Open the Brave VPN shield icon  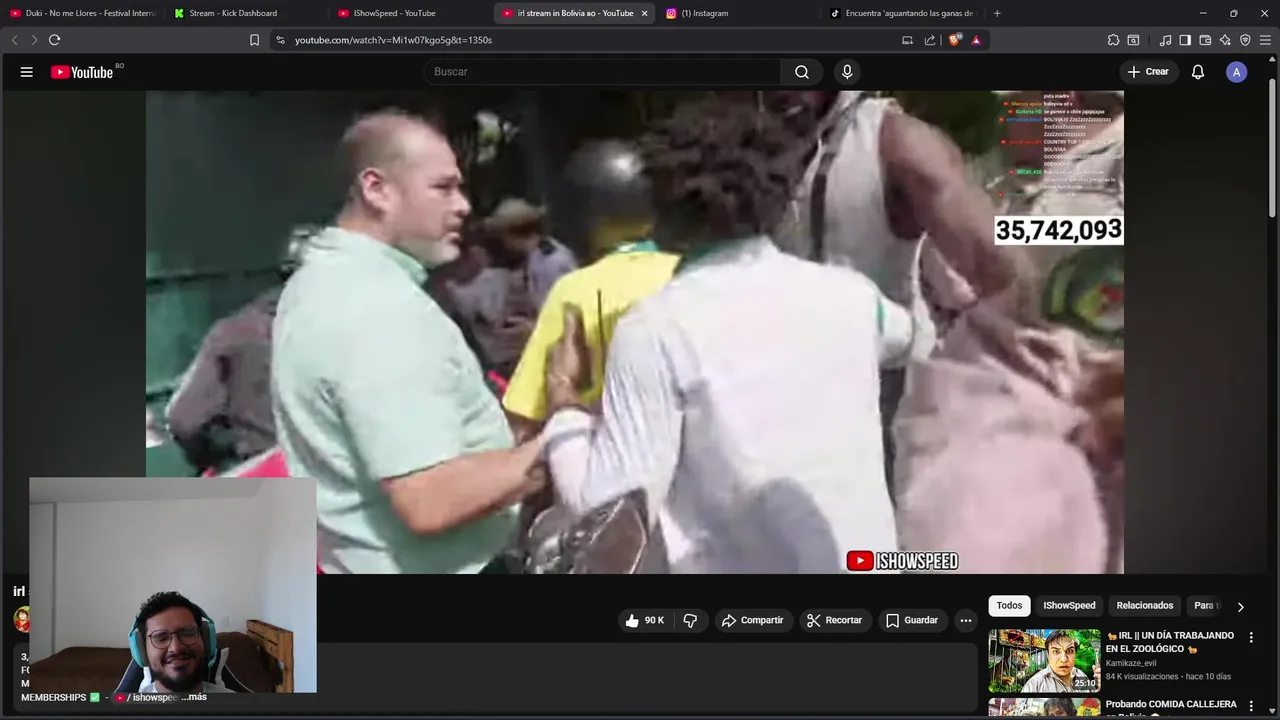[1245, 40]
